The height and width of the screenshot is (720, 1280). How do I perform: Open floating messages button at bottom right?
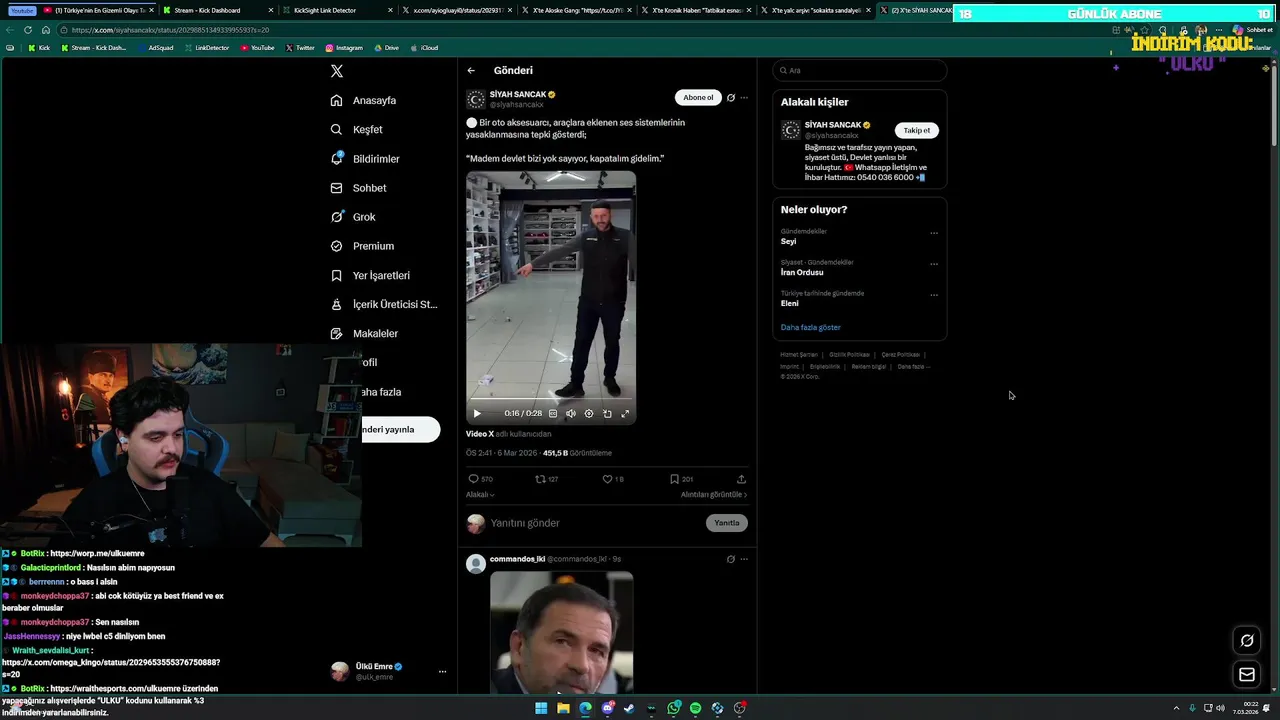click(x=1247, y=675)
